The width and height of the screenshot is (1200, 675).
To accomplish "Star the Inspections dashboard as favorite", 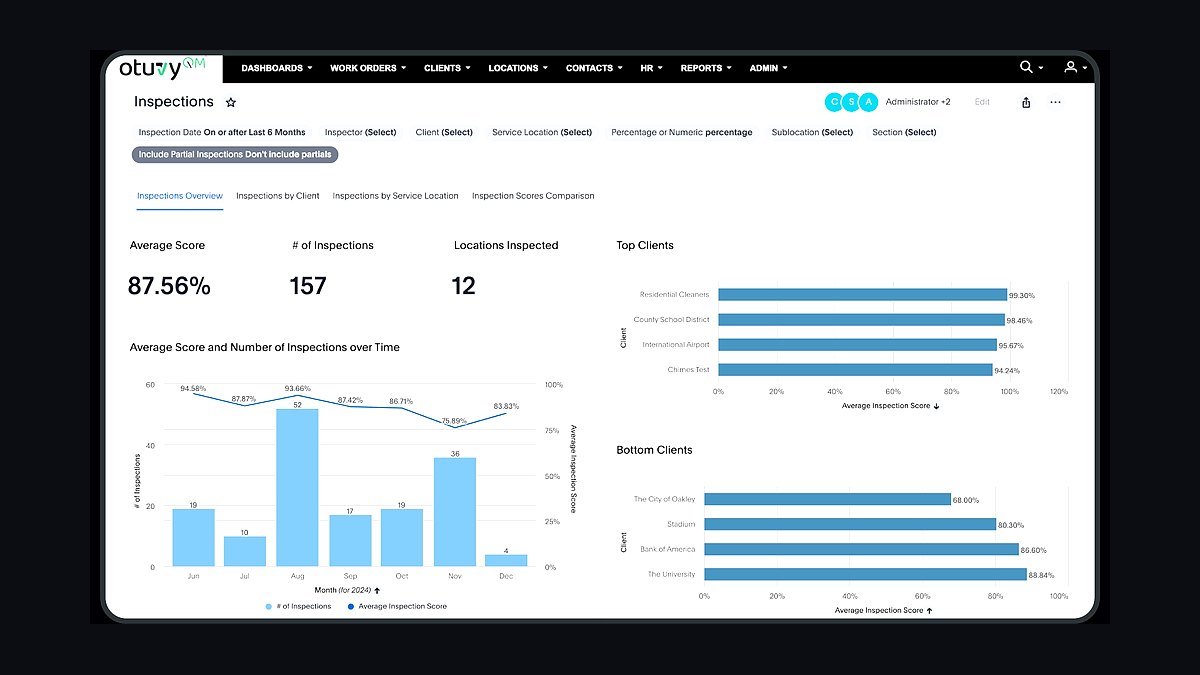I will (x=231, y=102).
